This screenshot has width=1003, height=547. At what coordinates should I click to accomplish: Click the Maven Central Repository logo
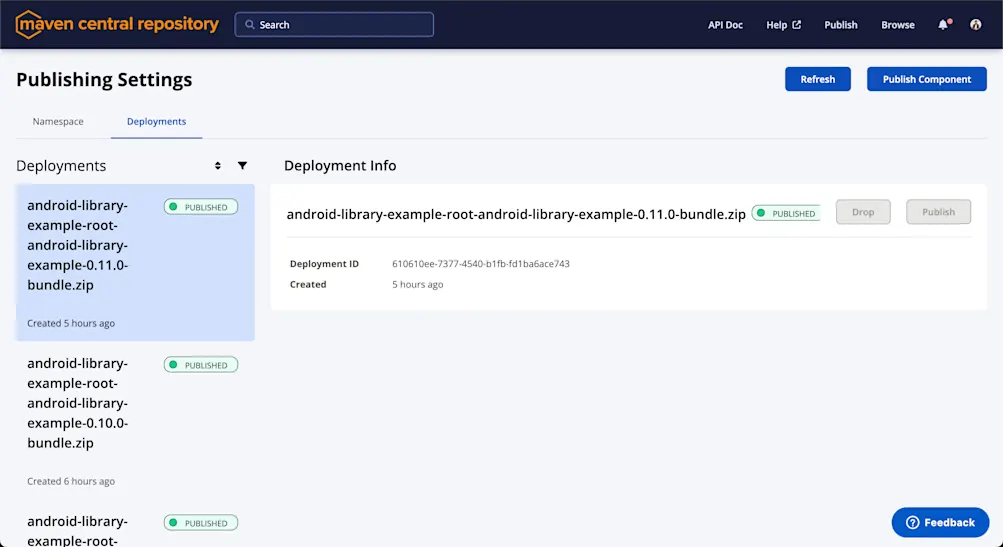[x=117, y=24]
